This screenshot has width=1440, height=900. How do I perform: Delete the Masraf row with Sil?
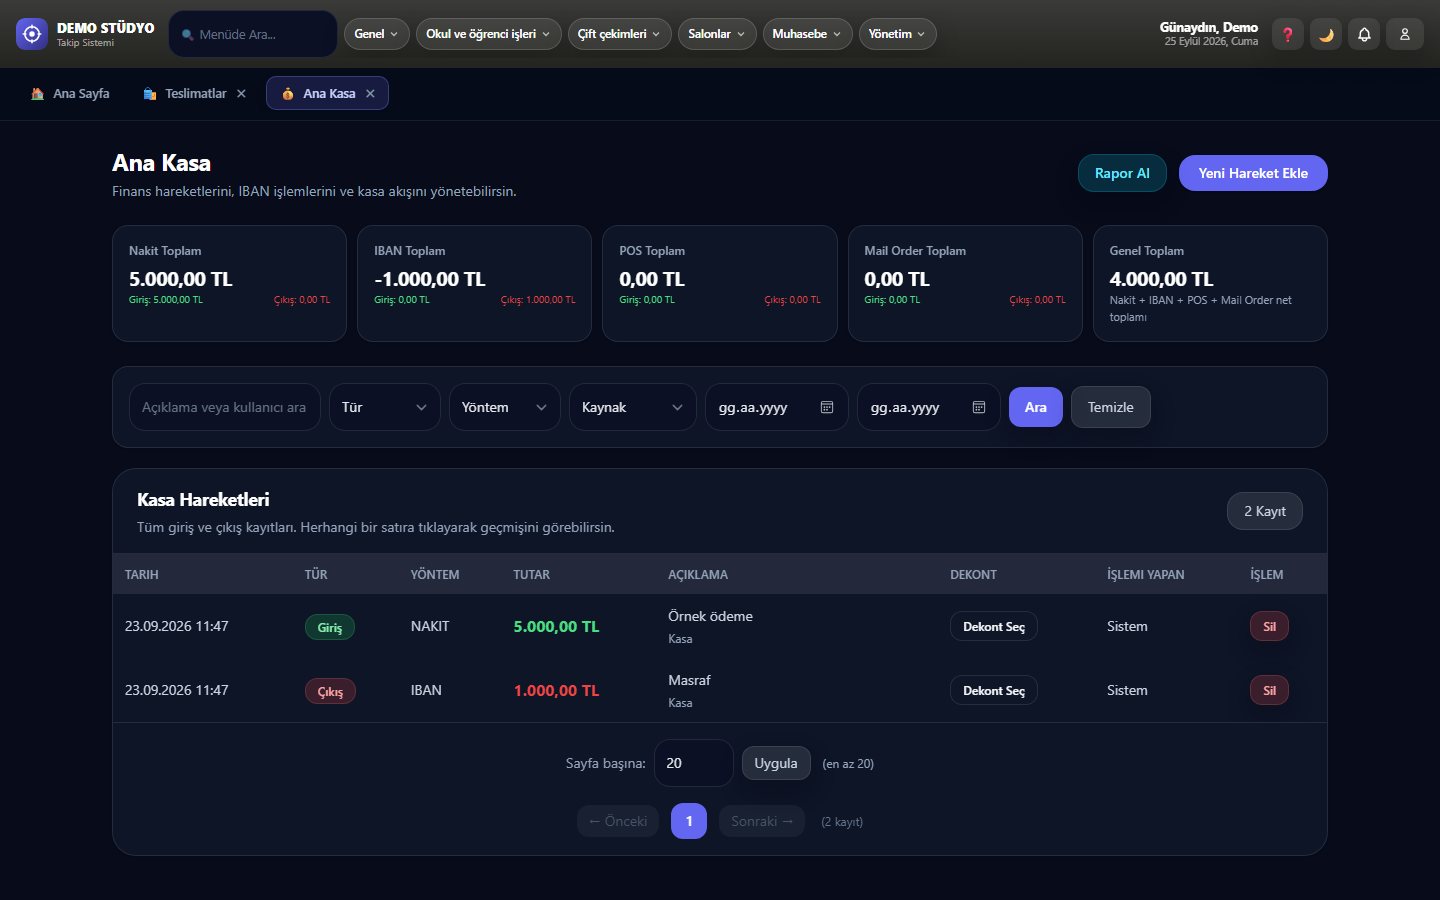1269,690
